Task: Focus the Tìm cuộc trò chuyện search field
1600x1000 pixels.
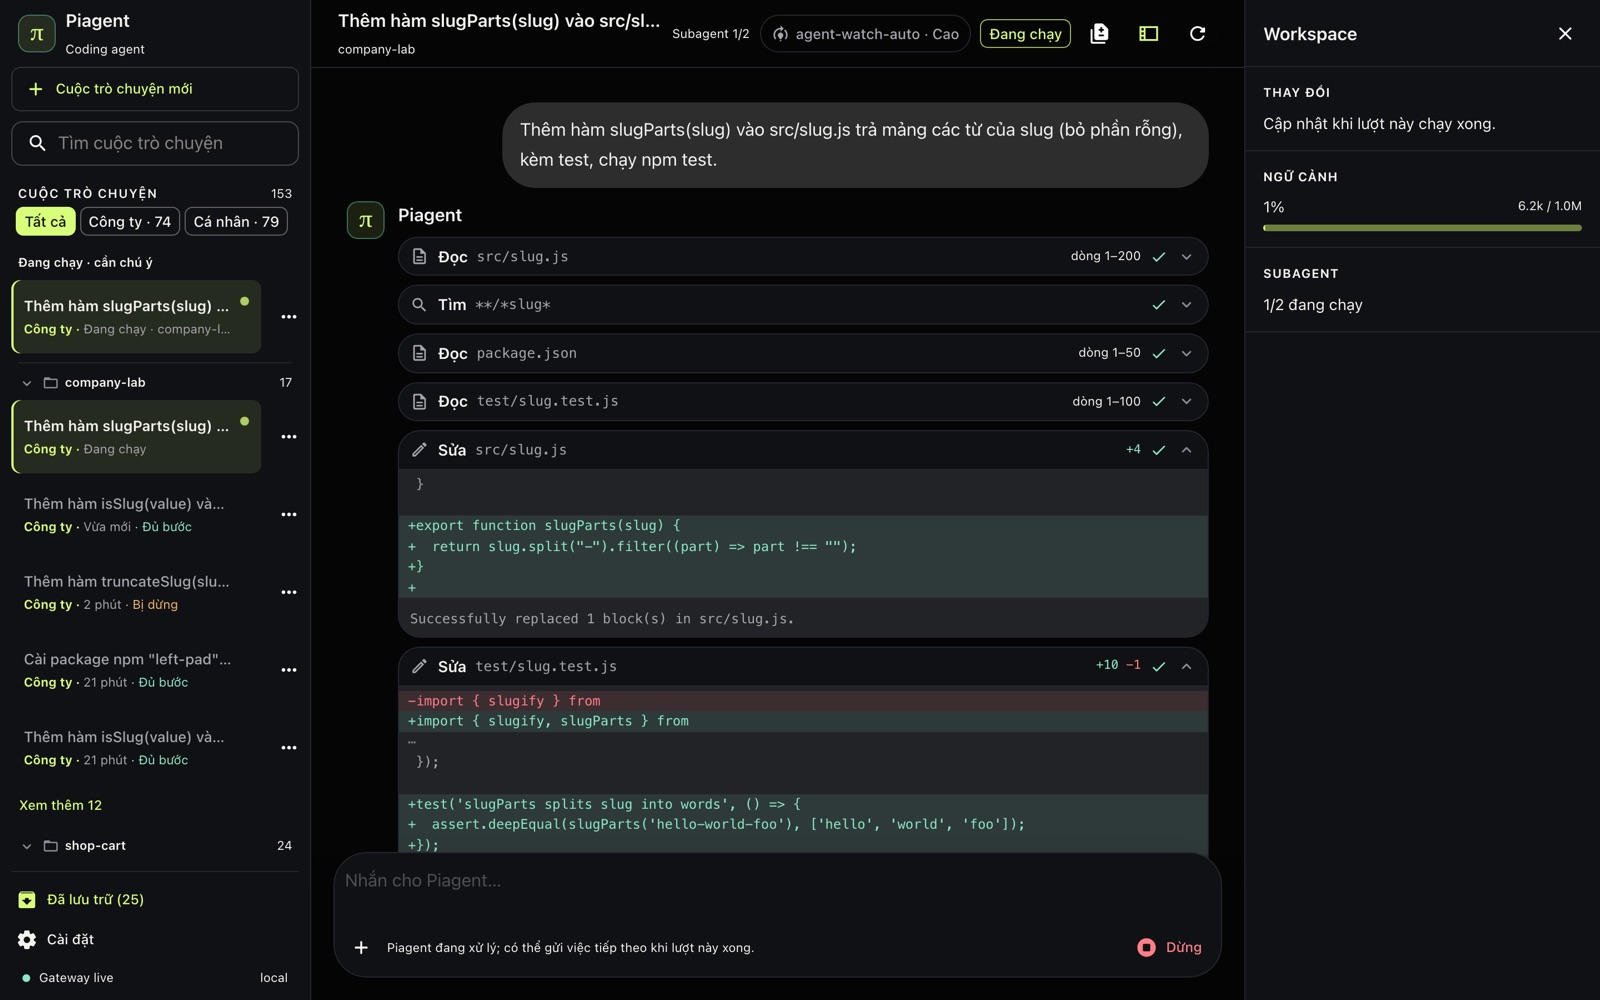Action: (x=155, y=143)
